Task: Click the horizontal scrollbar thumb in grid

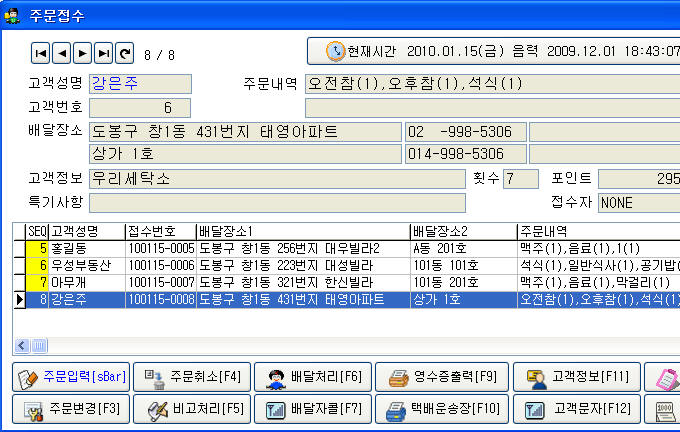Action: pos(39,346)
